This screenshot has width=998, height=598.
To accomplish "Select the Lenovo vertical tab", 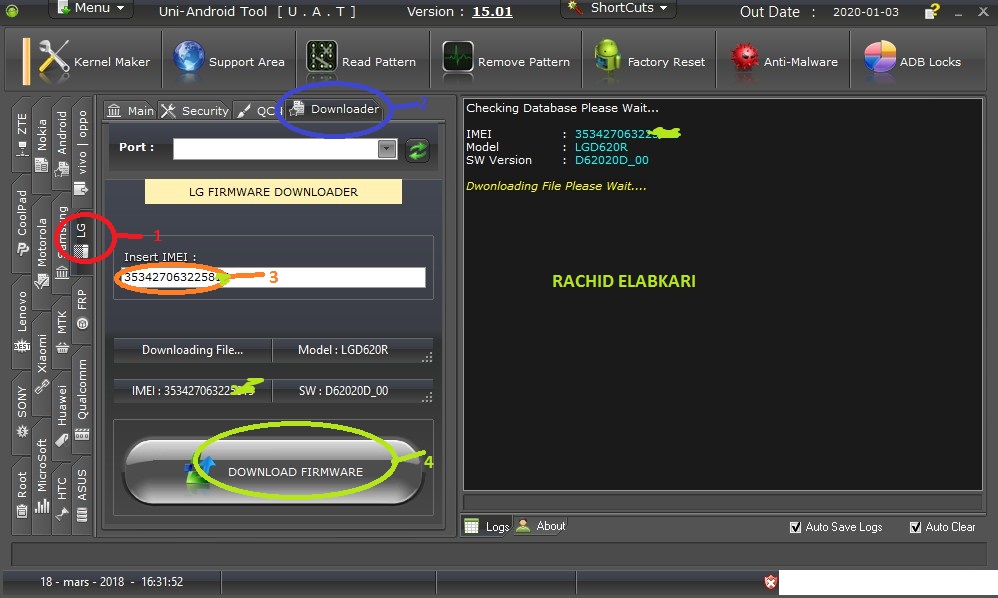I will pyautogui.click(x=22, y=322).
